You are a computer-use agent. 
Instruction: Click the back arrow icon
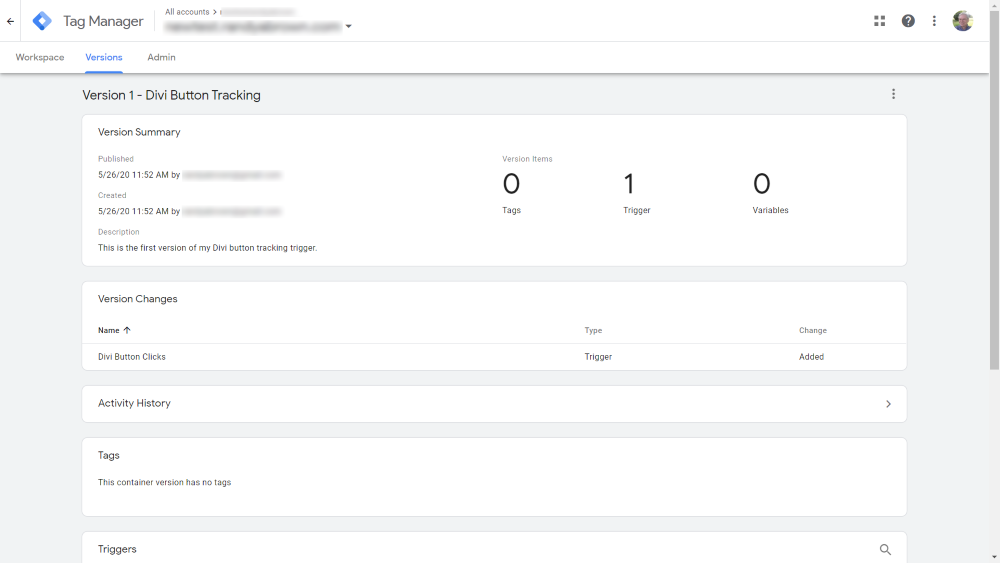tap(10, 21)
